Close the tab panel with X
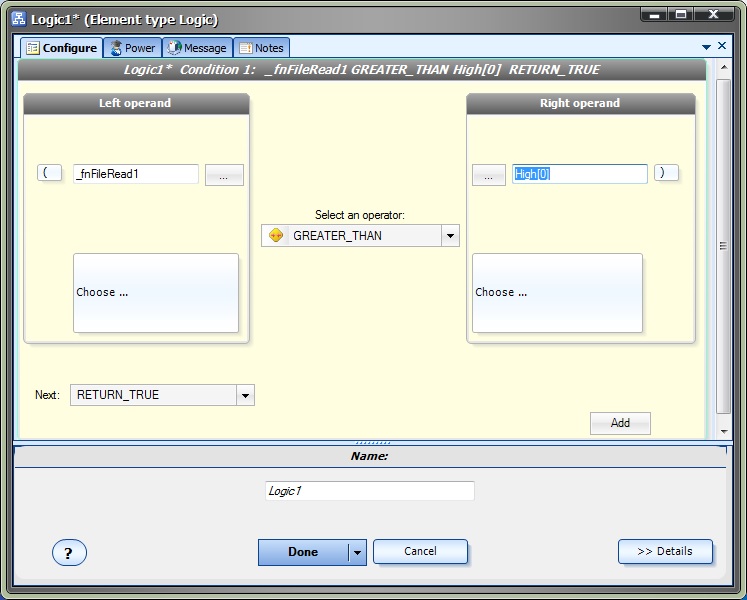The image size is (747, 600). click(722, 46)
